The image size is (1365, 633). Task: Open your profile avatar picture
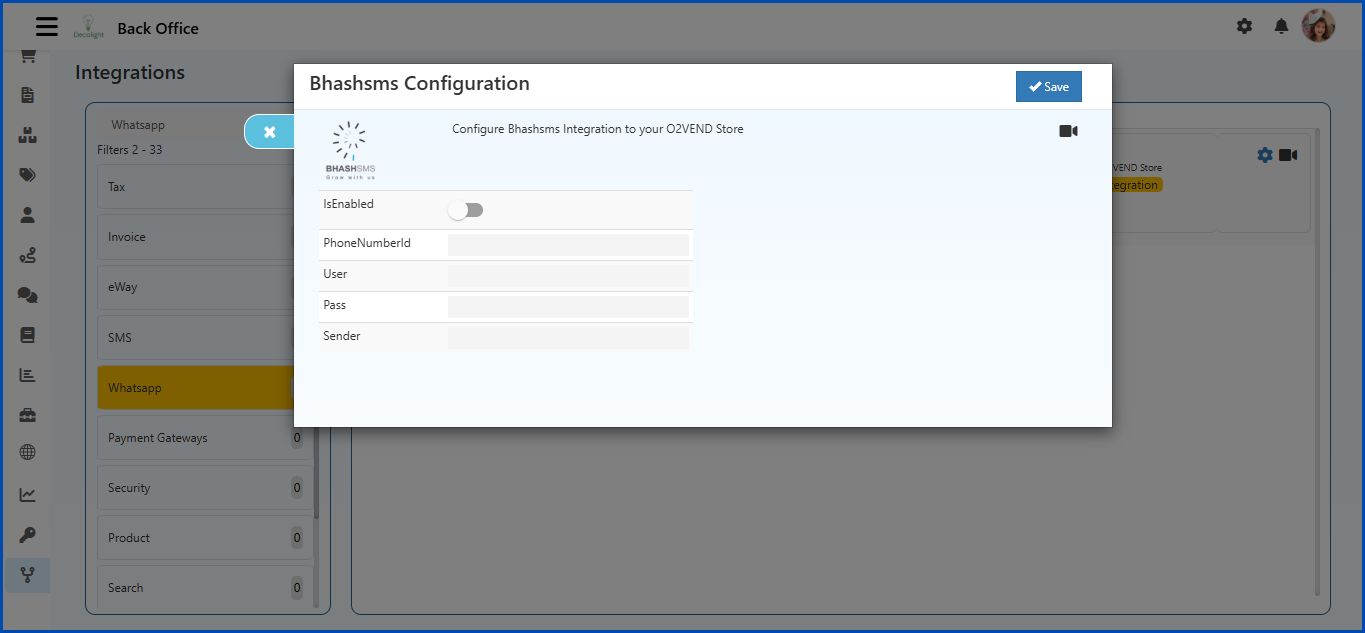click(1319, 25)
